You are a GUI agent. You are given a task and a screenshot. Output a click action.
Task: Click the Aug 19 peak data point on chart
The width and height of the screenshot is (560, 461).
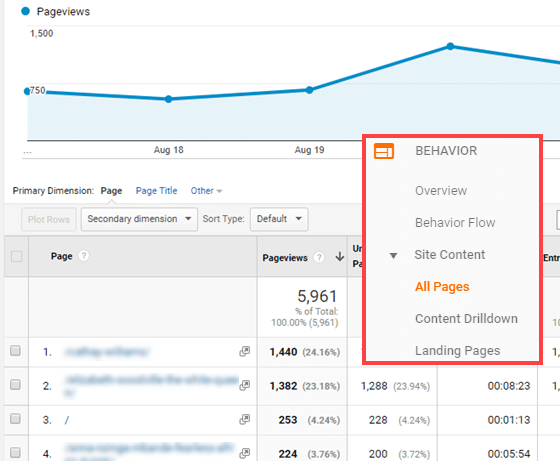[x=310, y=90]
